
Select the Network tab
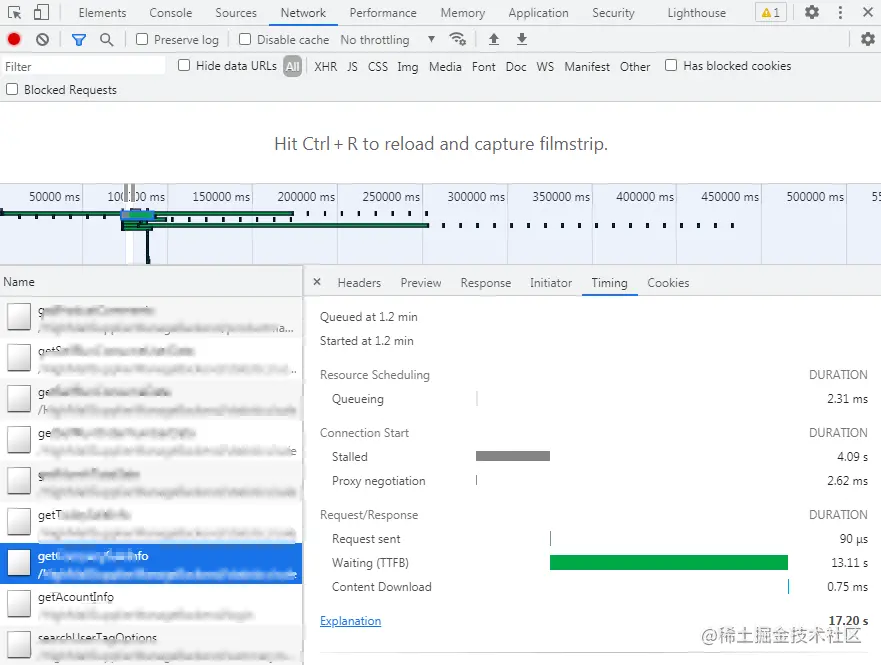tap(303, 12)
